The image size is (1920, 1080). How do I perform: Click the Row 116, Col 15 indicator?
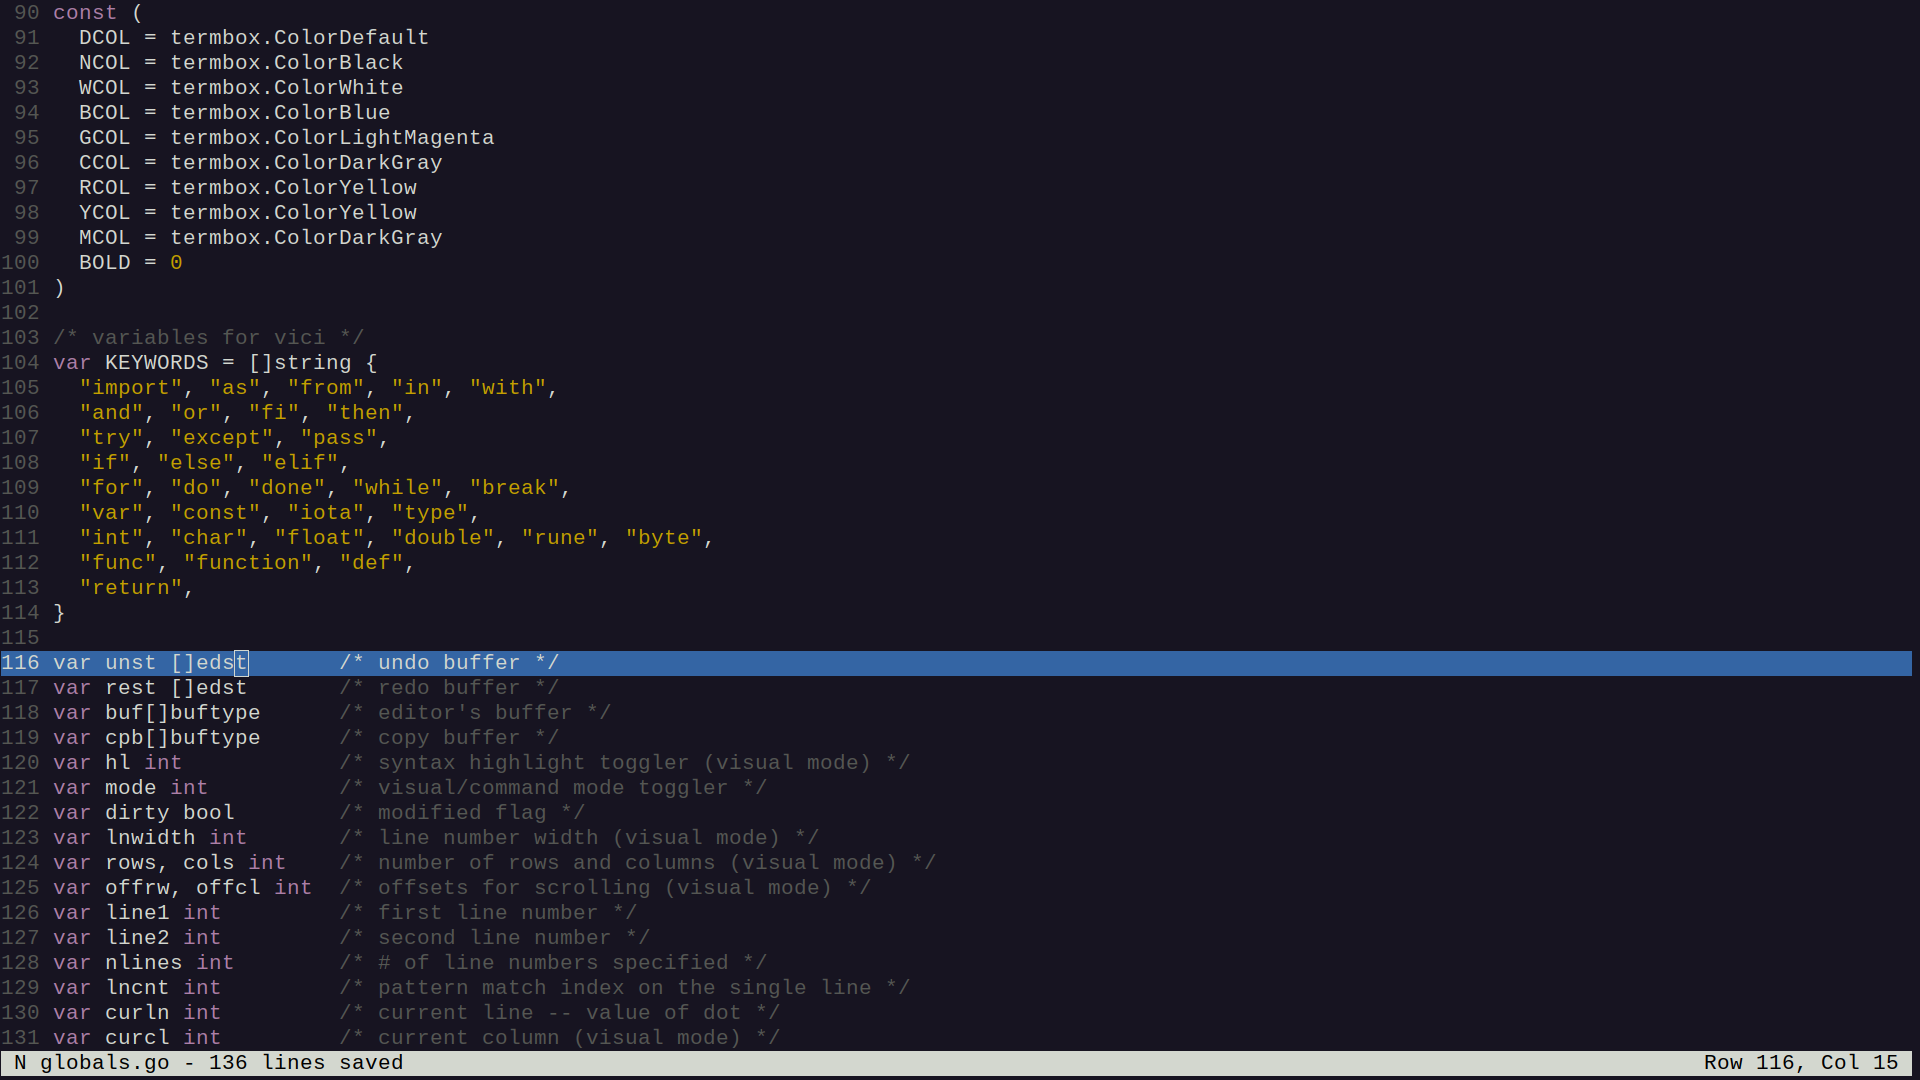(x=1800, y=1063)
